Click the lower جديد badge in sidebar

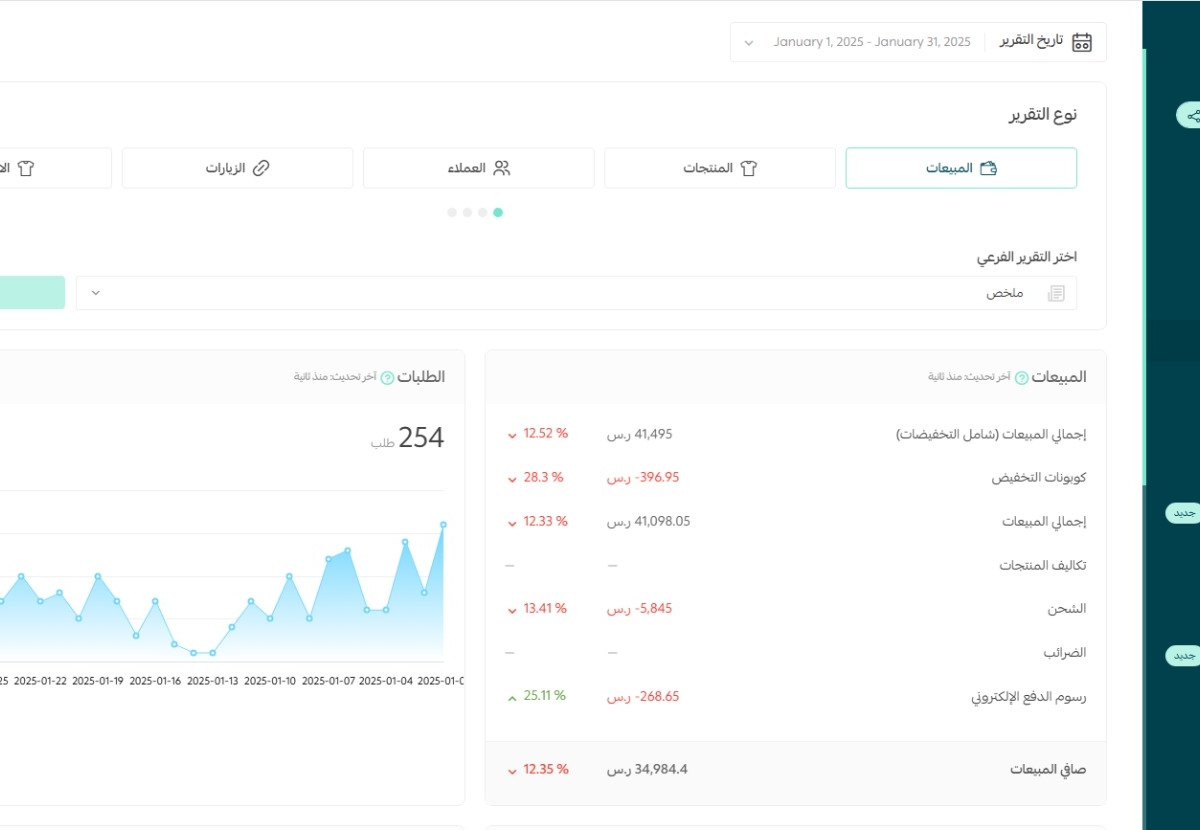[1182, 656]
